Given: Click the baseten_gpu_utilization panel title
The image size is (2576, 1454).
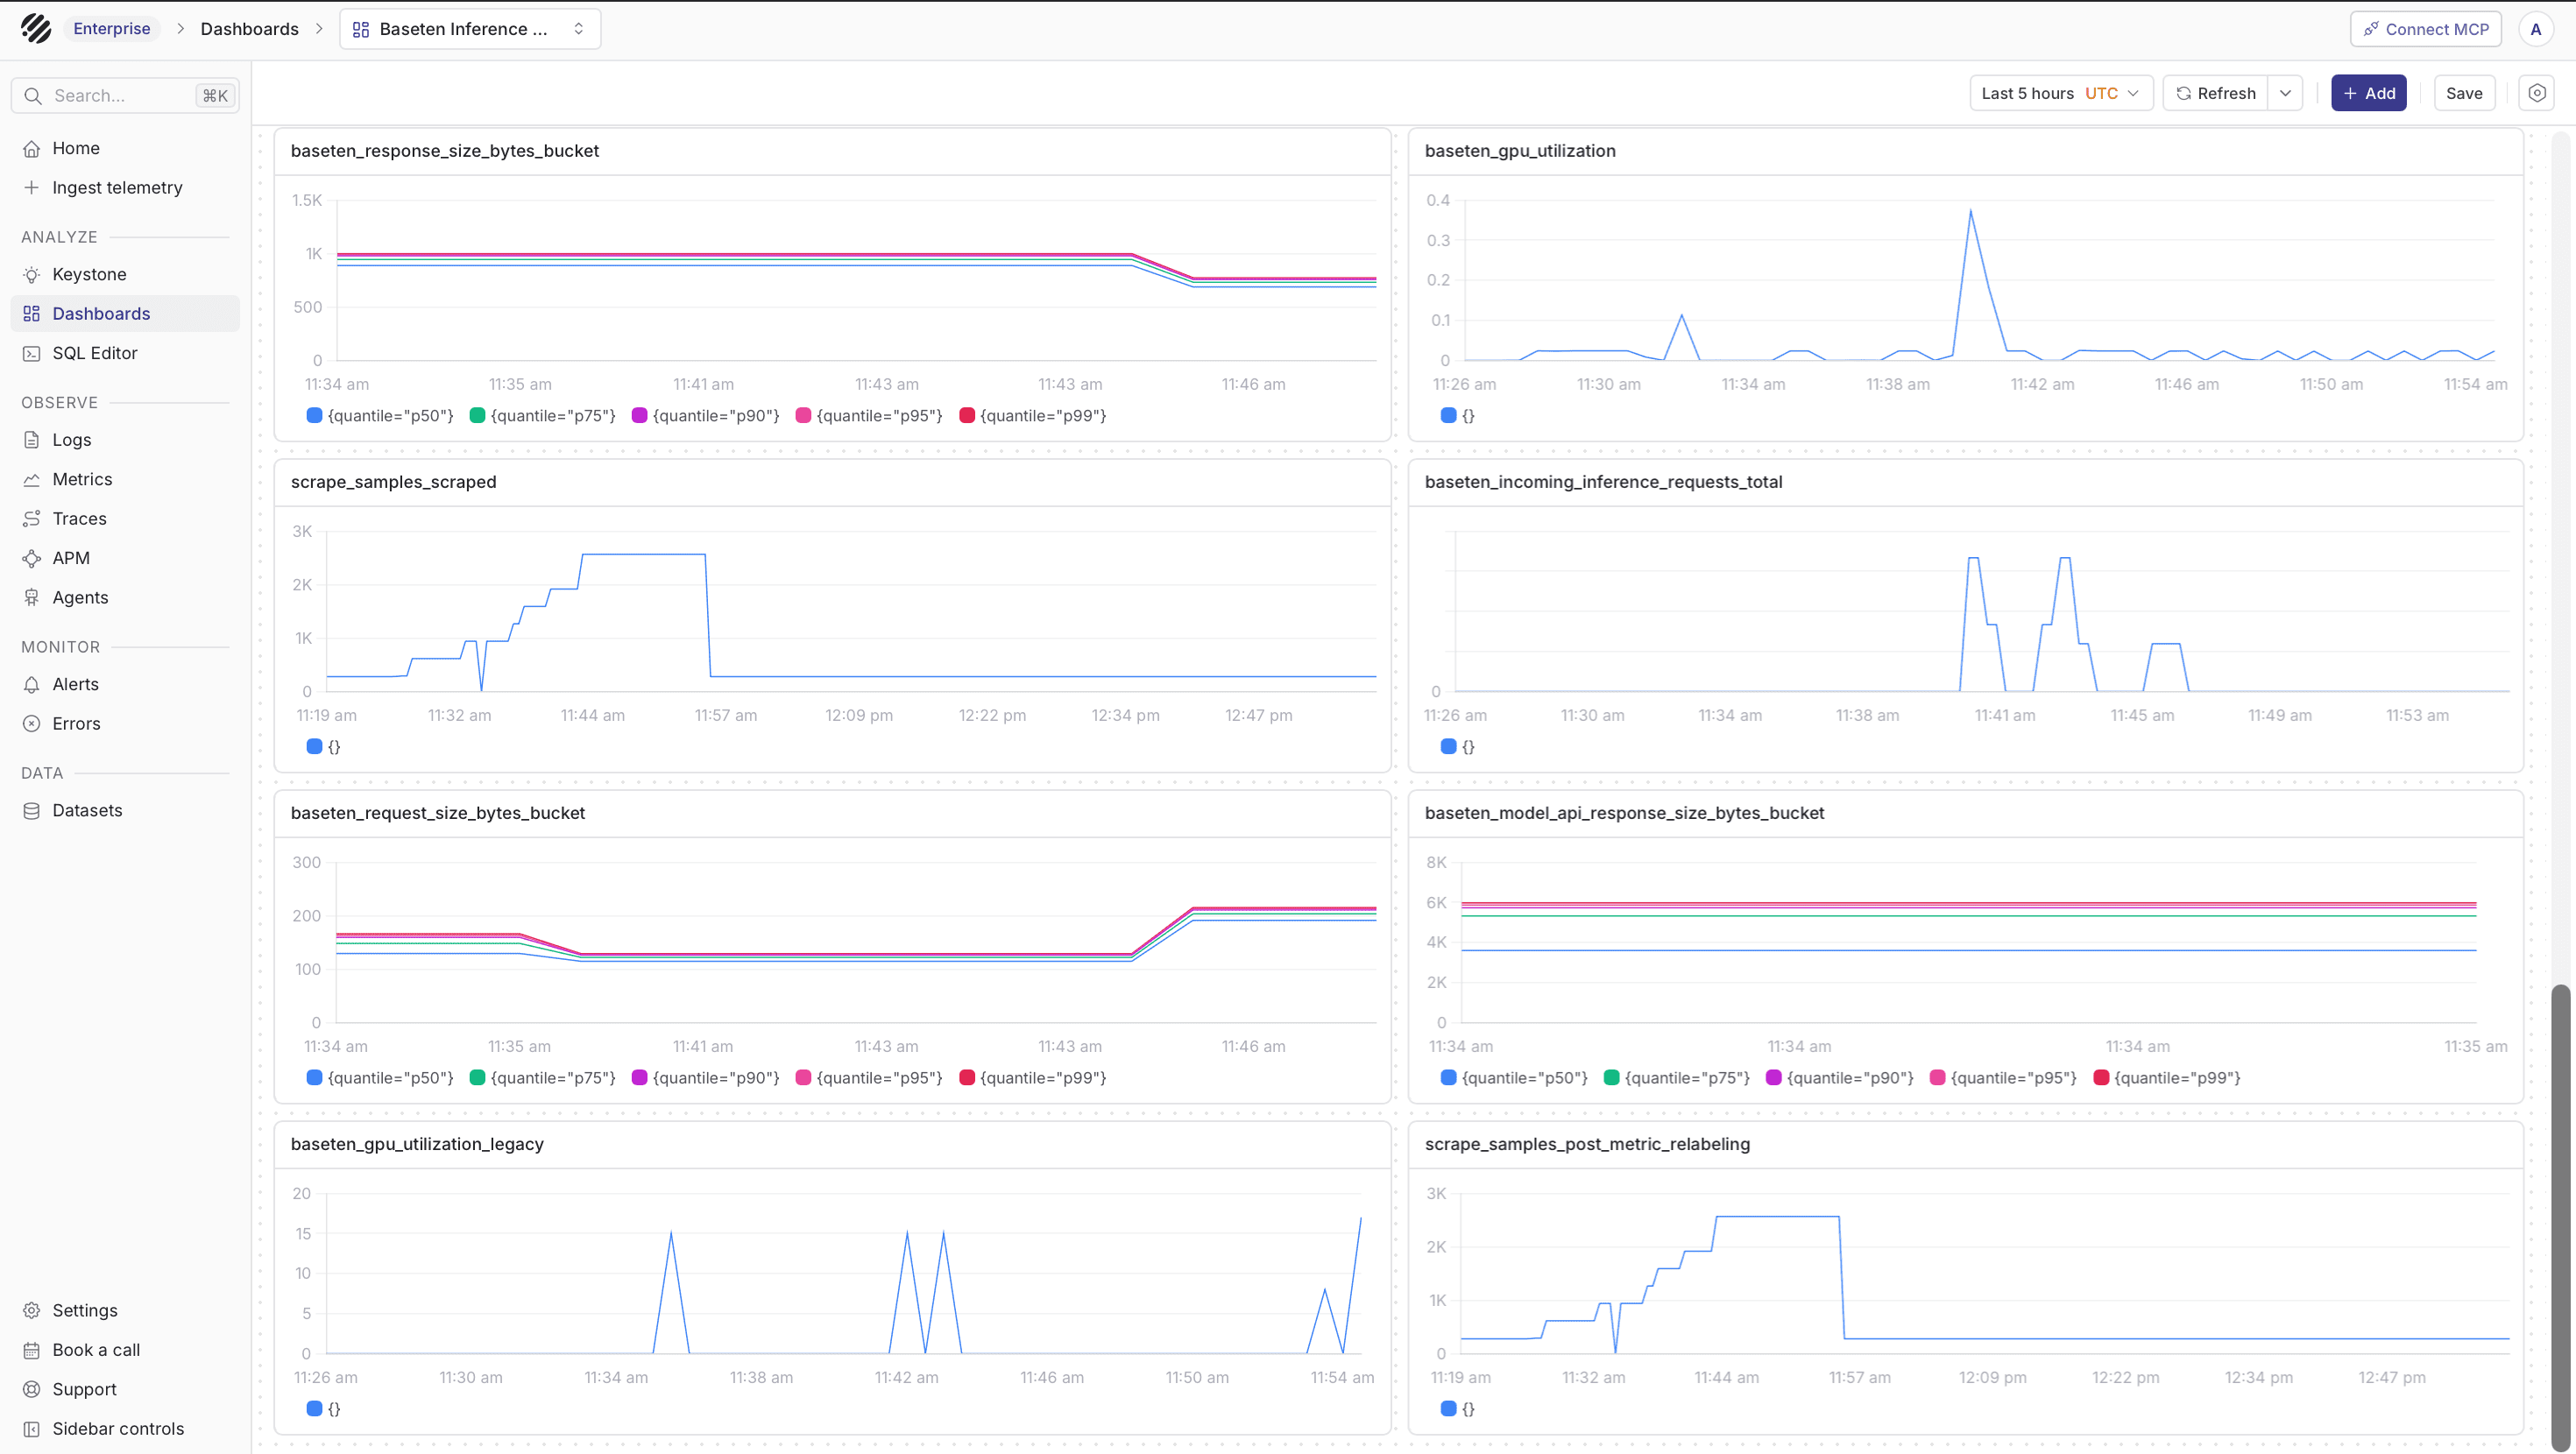Looking at the screenshot, I should (1520, 150).
